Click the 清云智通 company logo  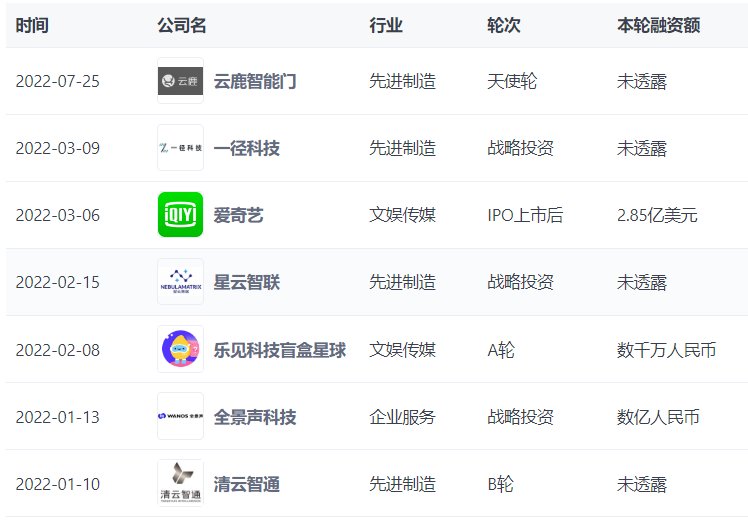(180, 483)
